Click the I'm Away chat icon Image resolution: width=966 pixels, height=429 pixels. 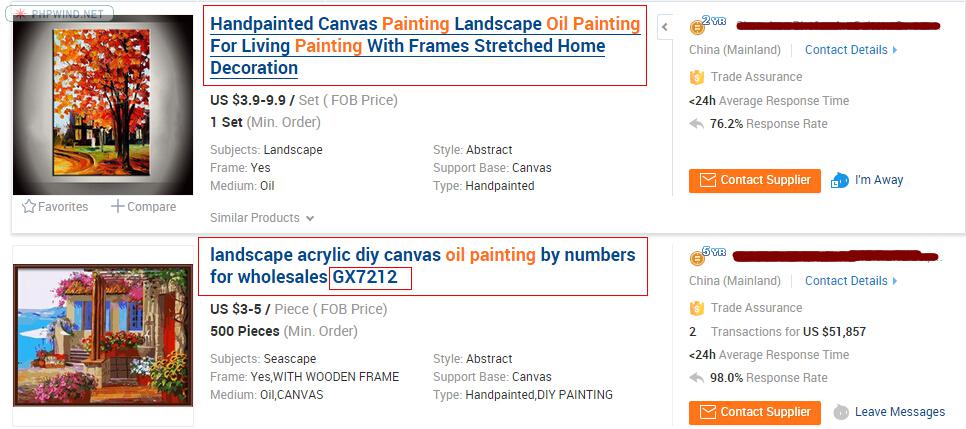click(840, 180)
